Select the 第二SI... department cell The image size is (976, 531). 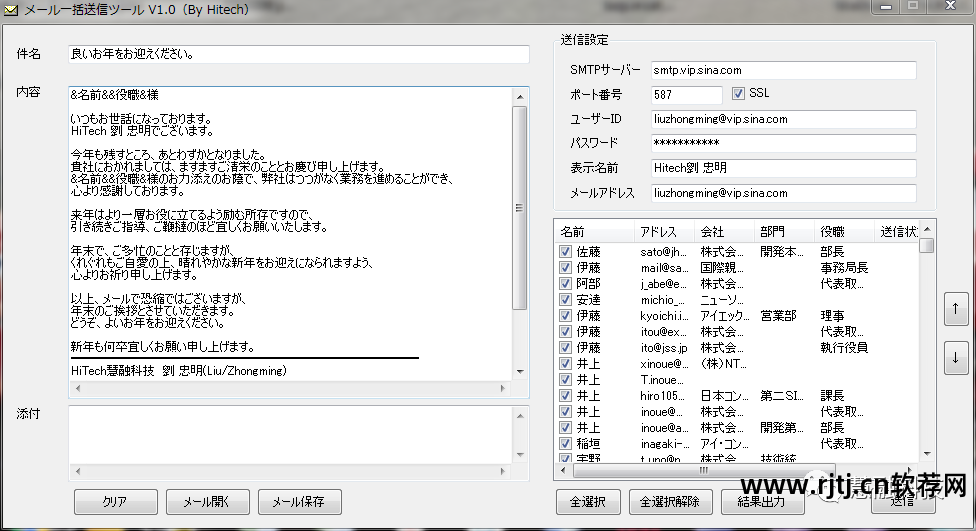click(x=782, y=395)
